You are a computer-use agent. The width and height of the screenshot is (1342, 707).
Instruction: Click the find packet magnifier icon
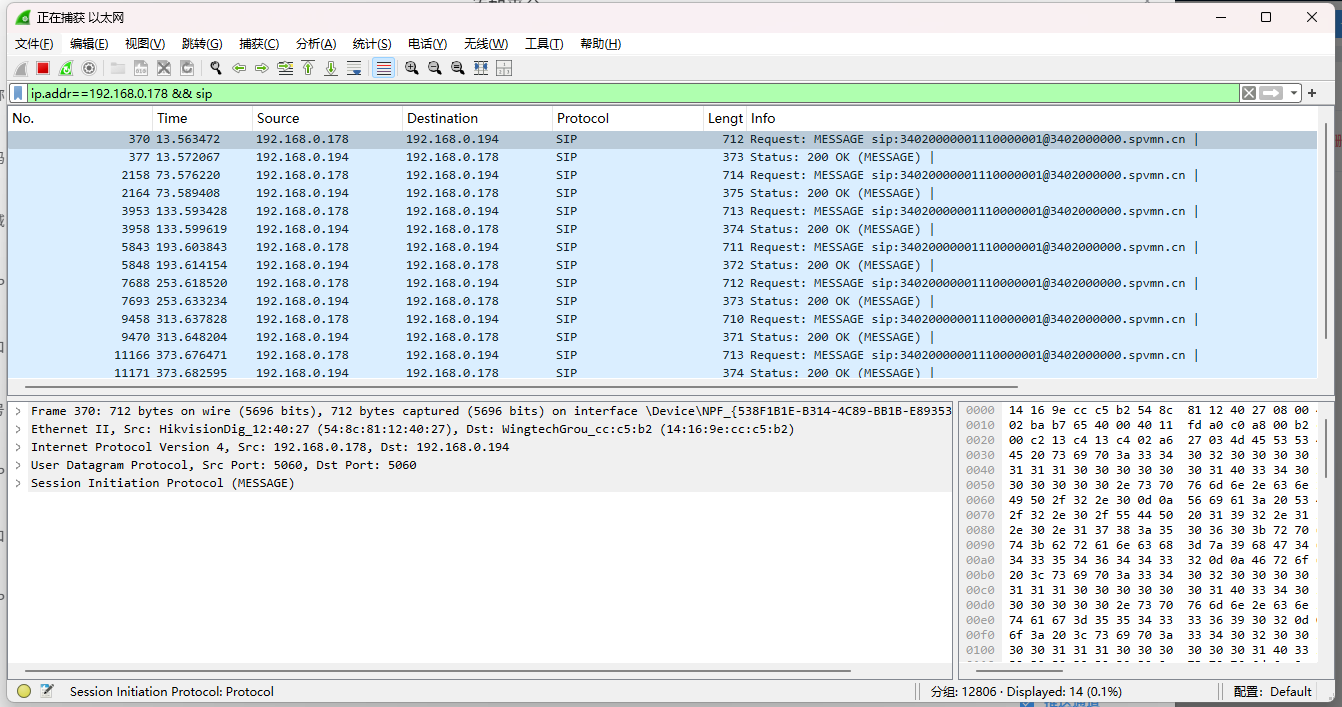[215, 68]
